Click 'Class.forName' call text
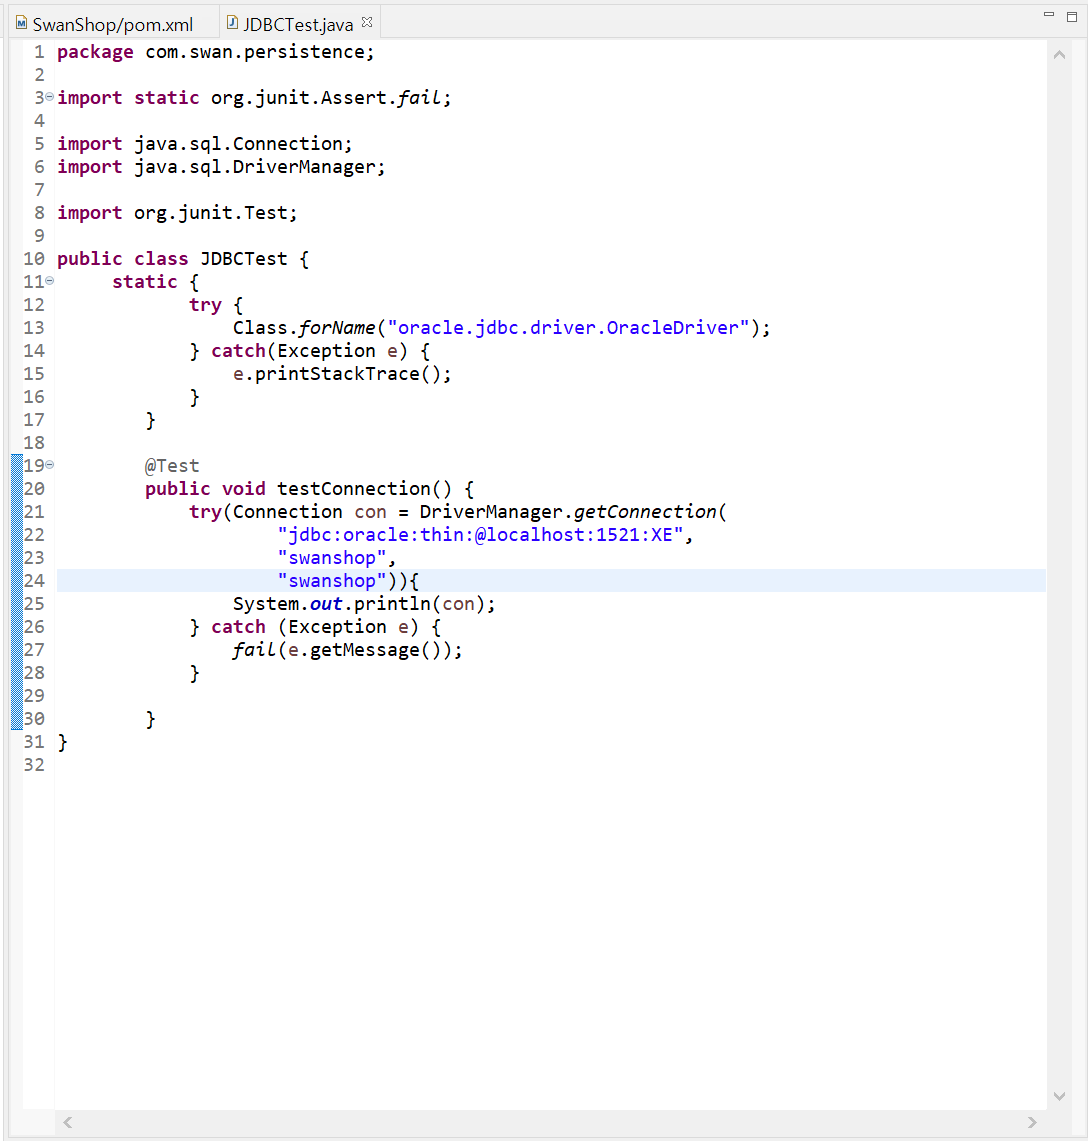The image size is (1088, 1141). point(304,328)
